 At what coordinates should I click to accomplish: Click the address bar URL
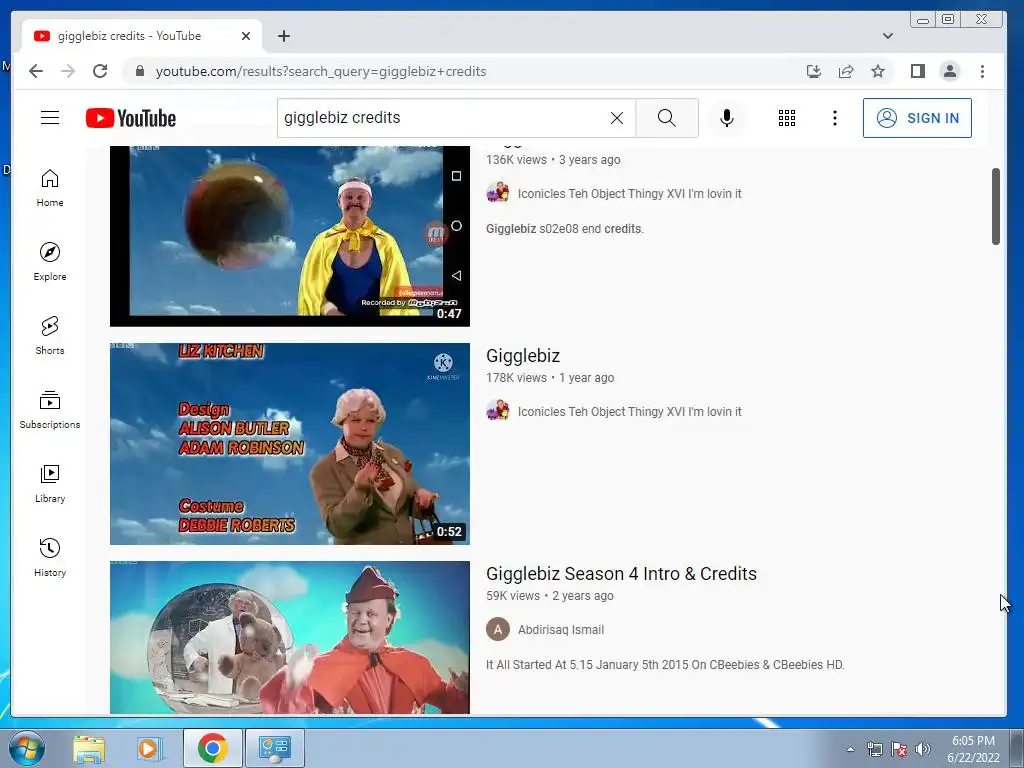pyautogui.click(x=321, y=71)
